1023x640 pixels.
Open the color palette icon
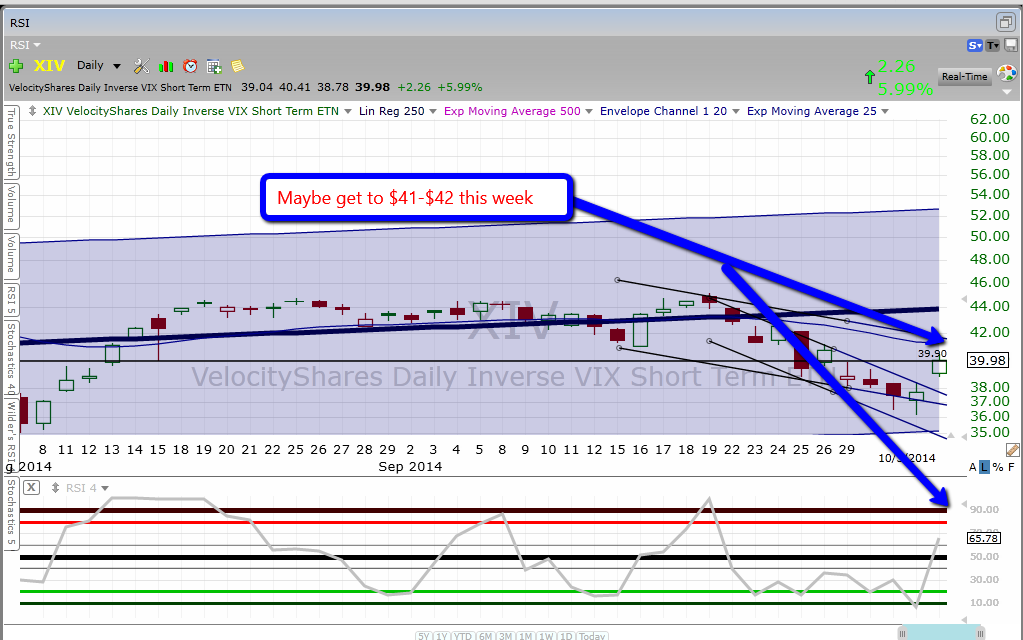coord(1007,73)
